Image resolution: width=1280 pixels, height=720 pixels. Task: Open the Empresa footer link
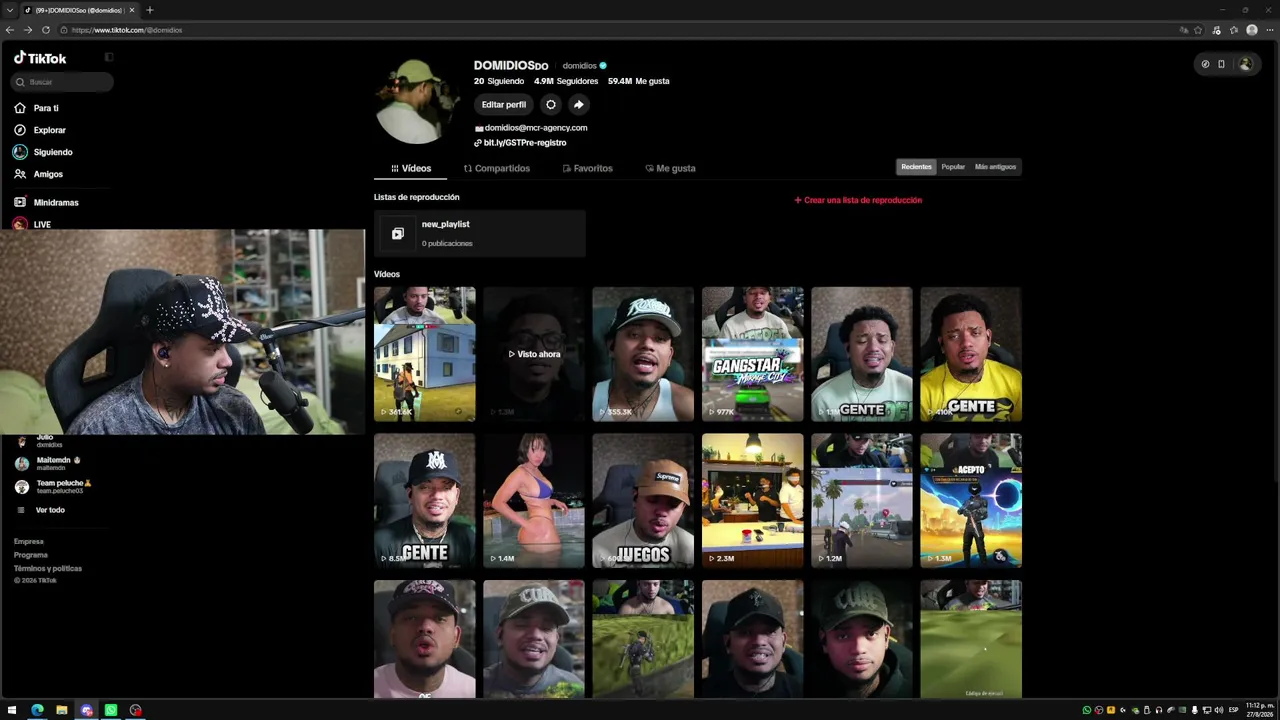(29, 541)
